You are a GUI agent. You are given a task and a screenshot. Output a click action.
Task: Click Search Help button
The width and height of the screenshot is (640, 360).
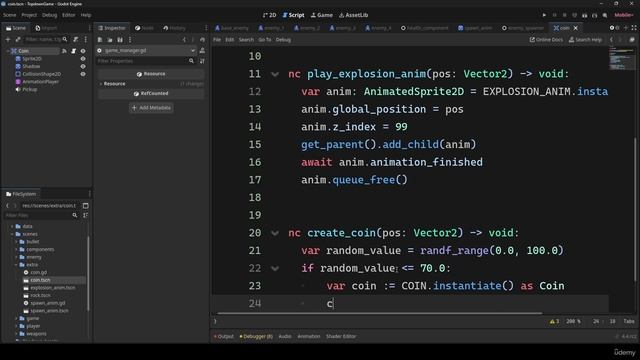pyautogui.click(x=585, y=40)
